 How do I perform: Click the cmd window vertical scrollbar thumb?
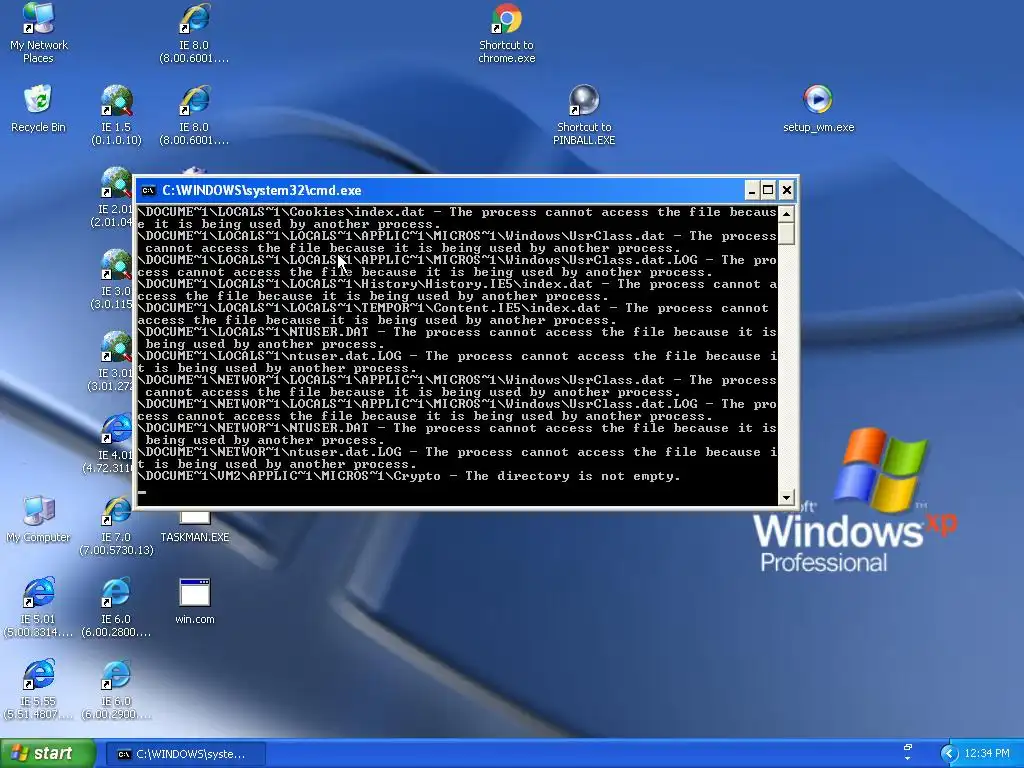click(786, 233)
